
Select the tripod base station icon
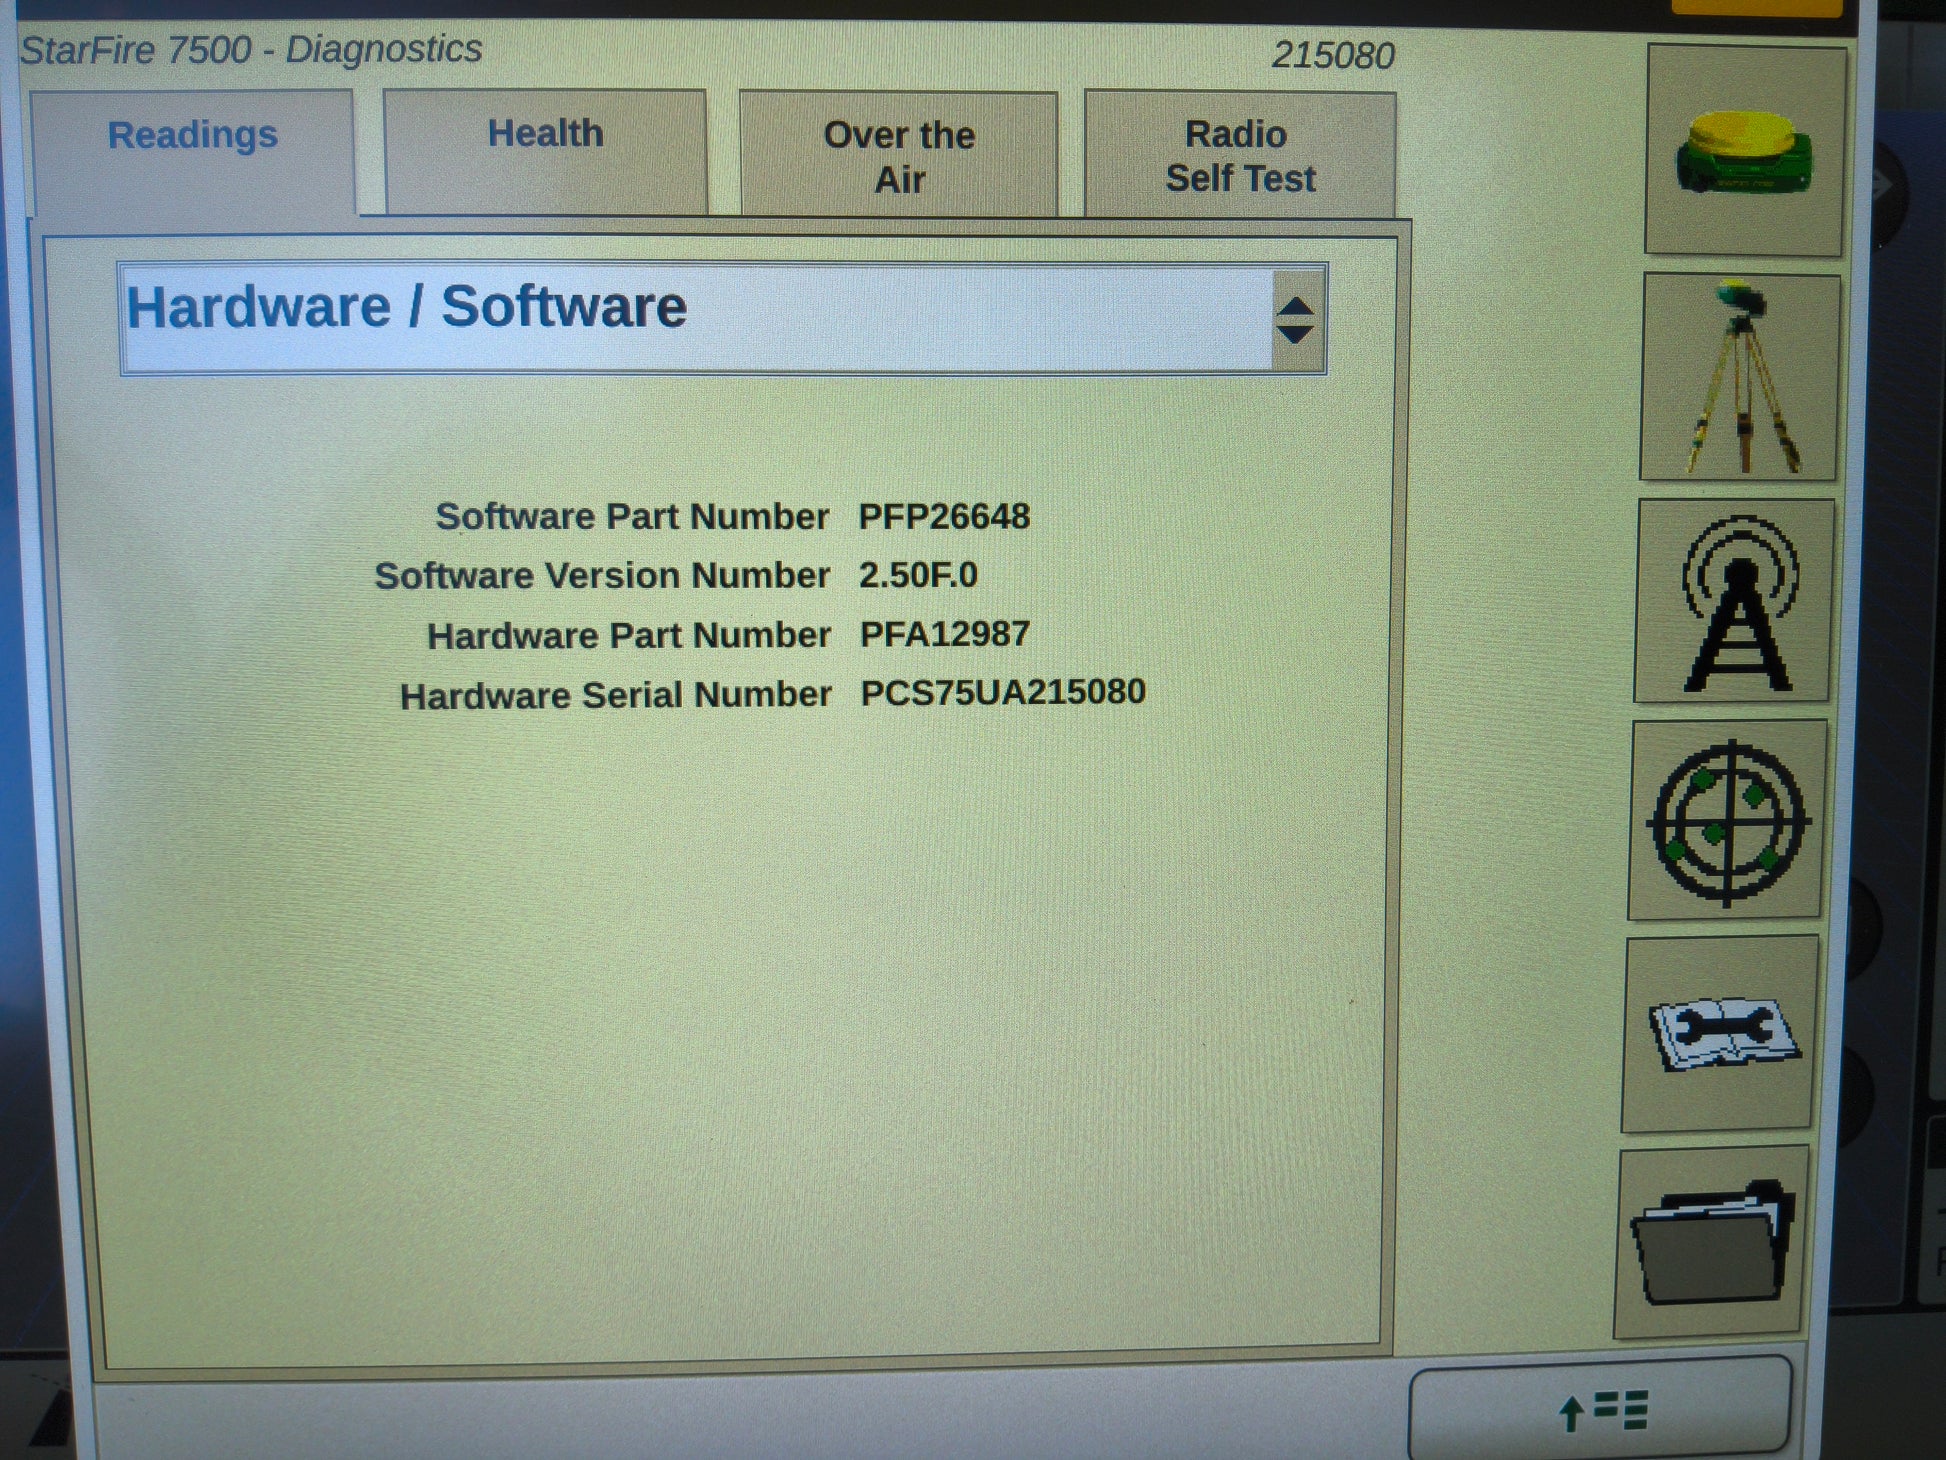1740,377
